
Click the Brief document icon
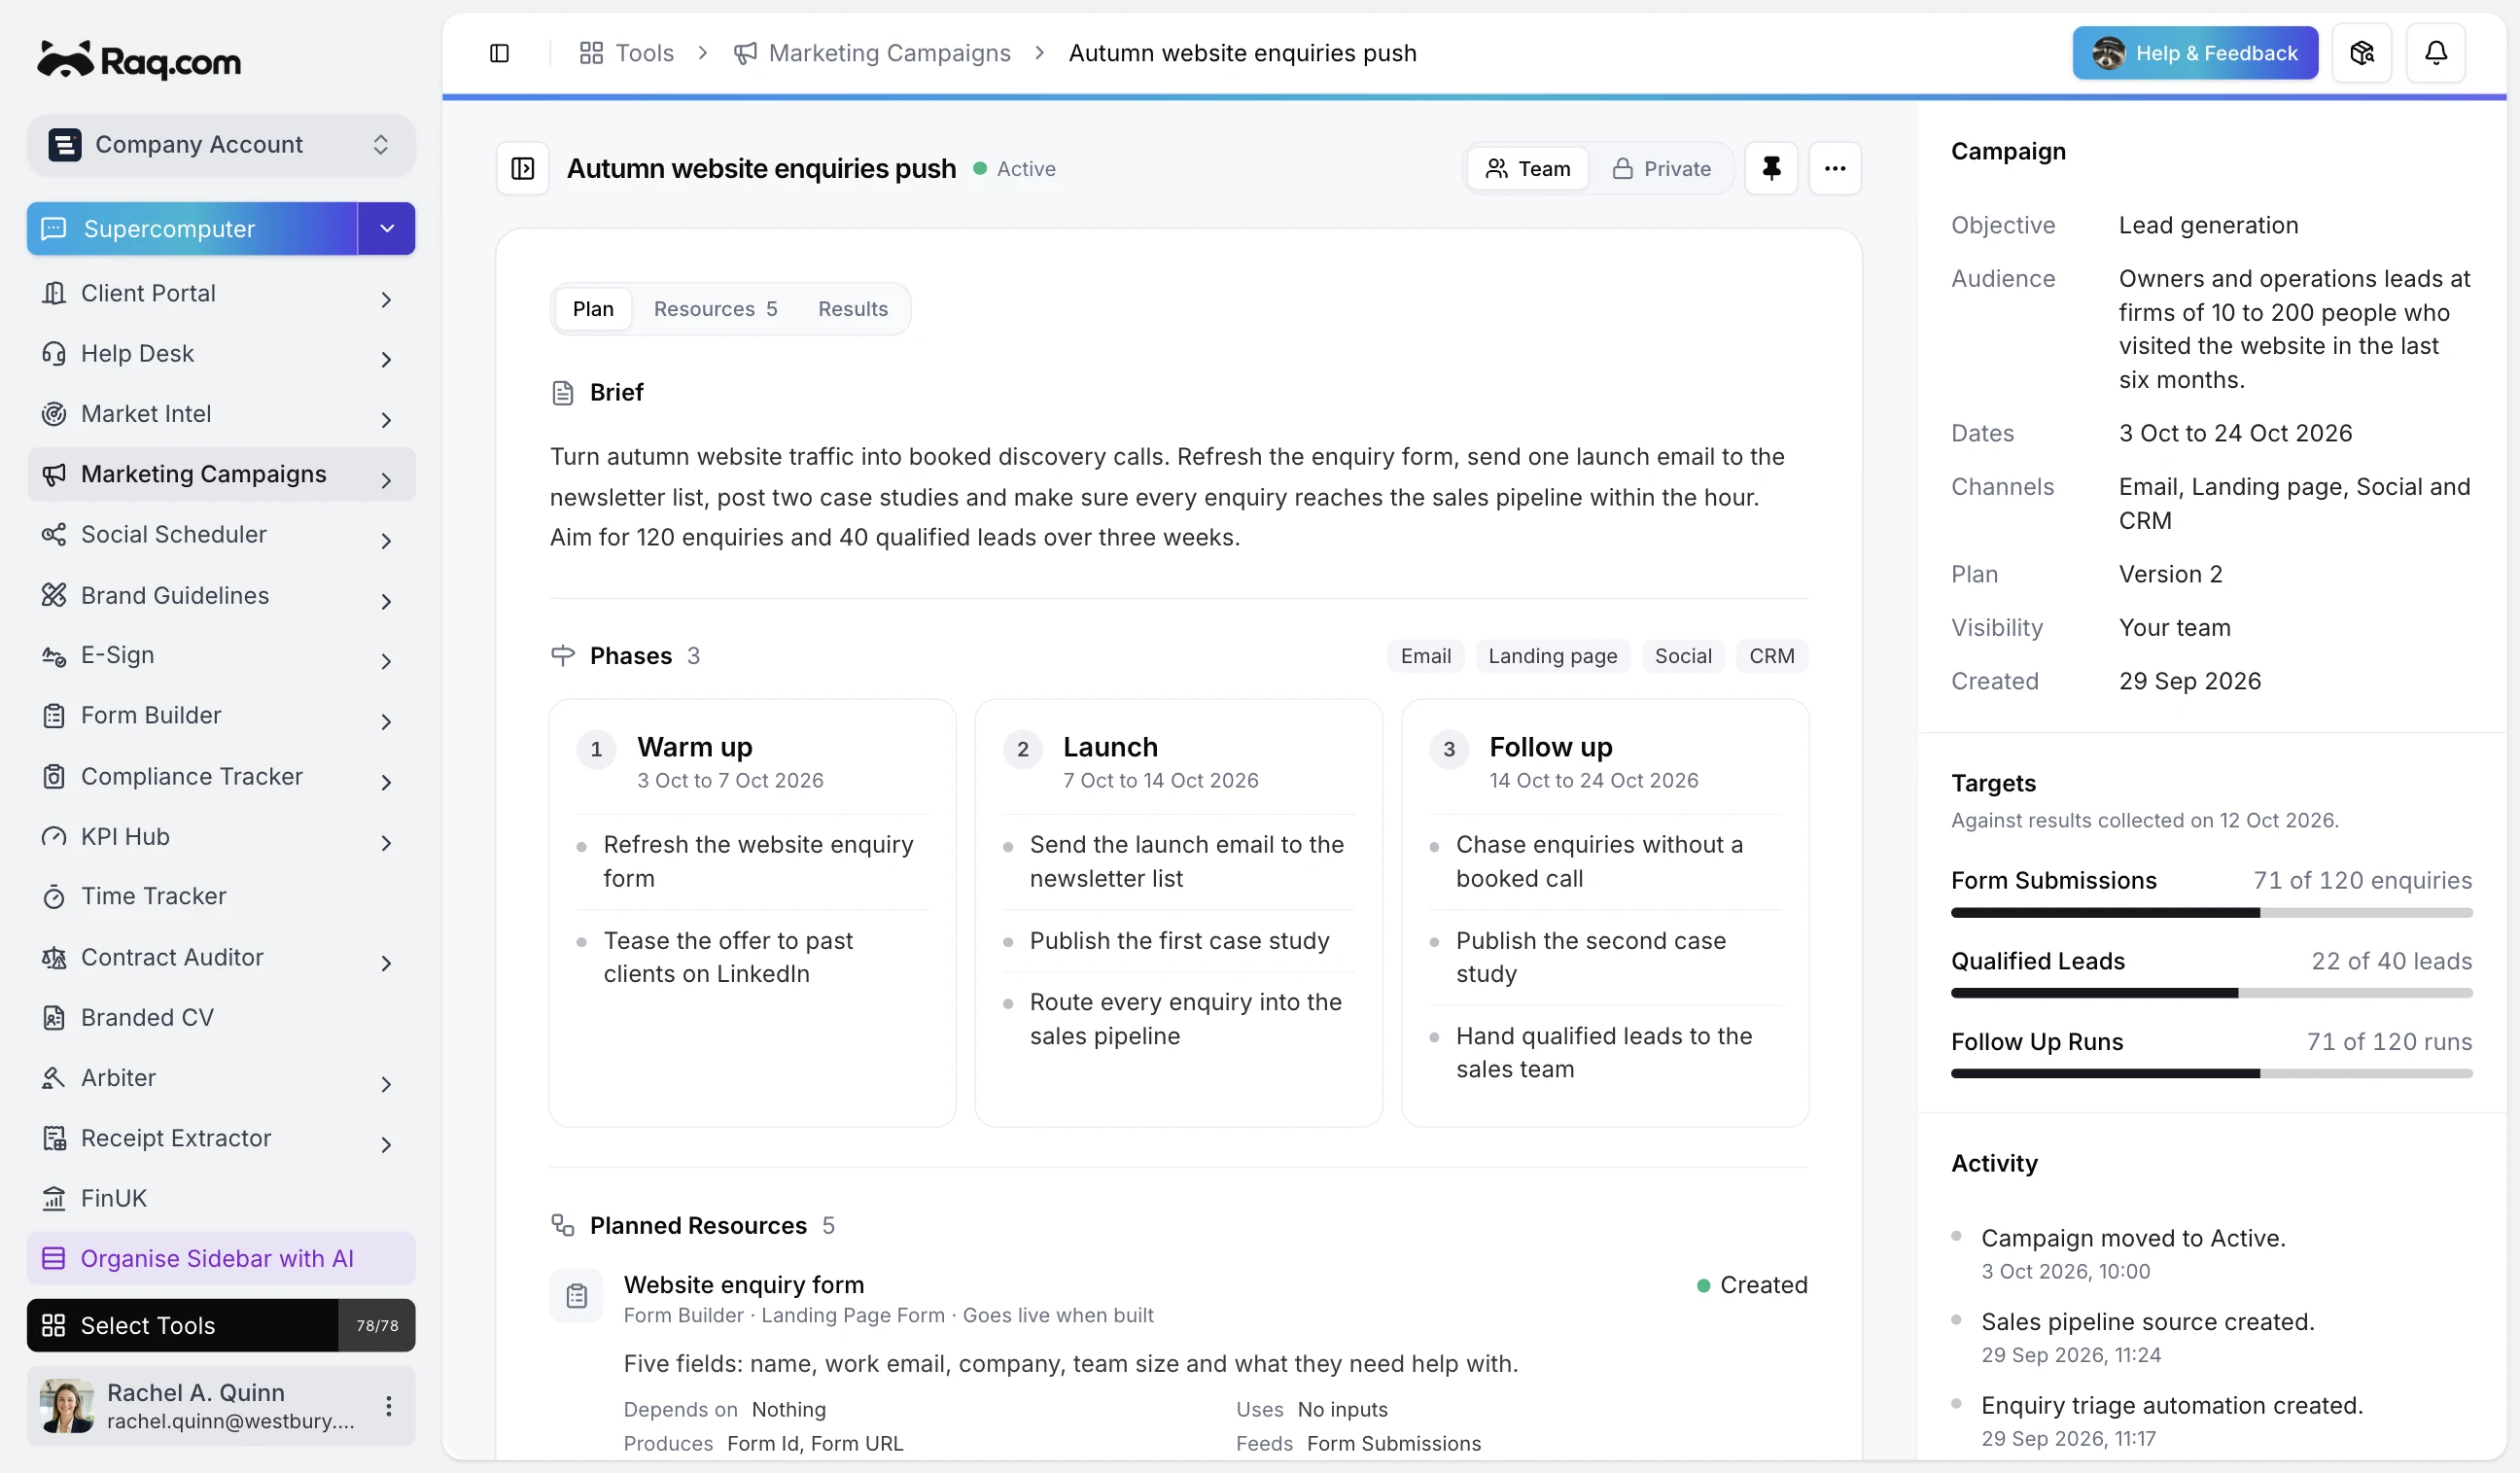[x=563, y=393]
